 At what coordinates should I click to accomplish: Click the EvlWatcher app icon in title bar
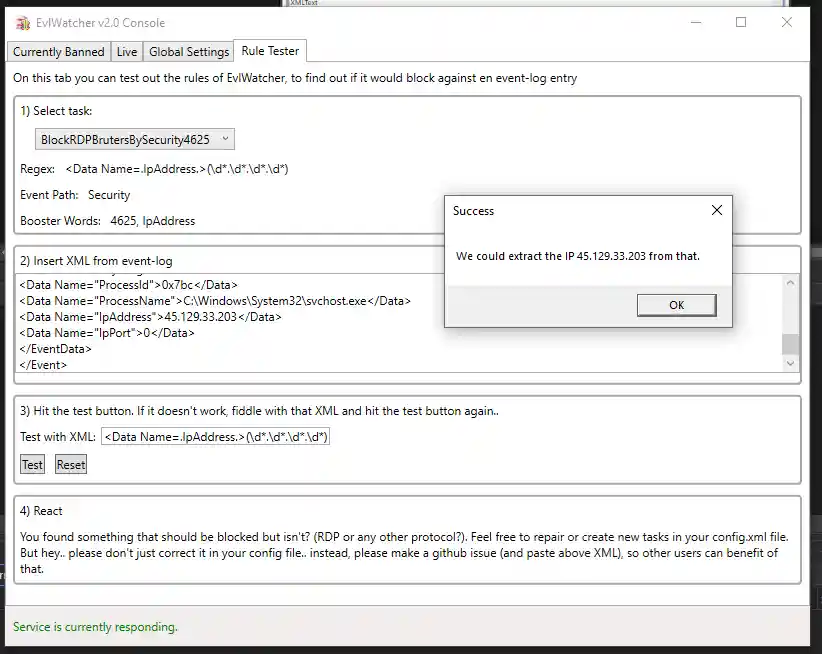(23, 23)
